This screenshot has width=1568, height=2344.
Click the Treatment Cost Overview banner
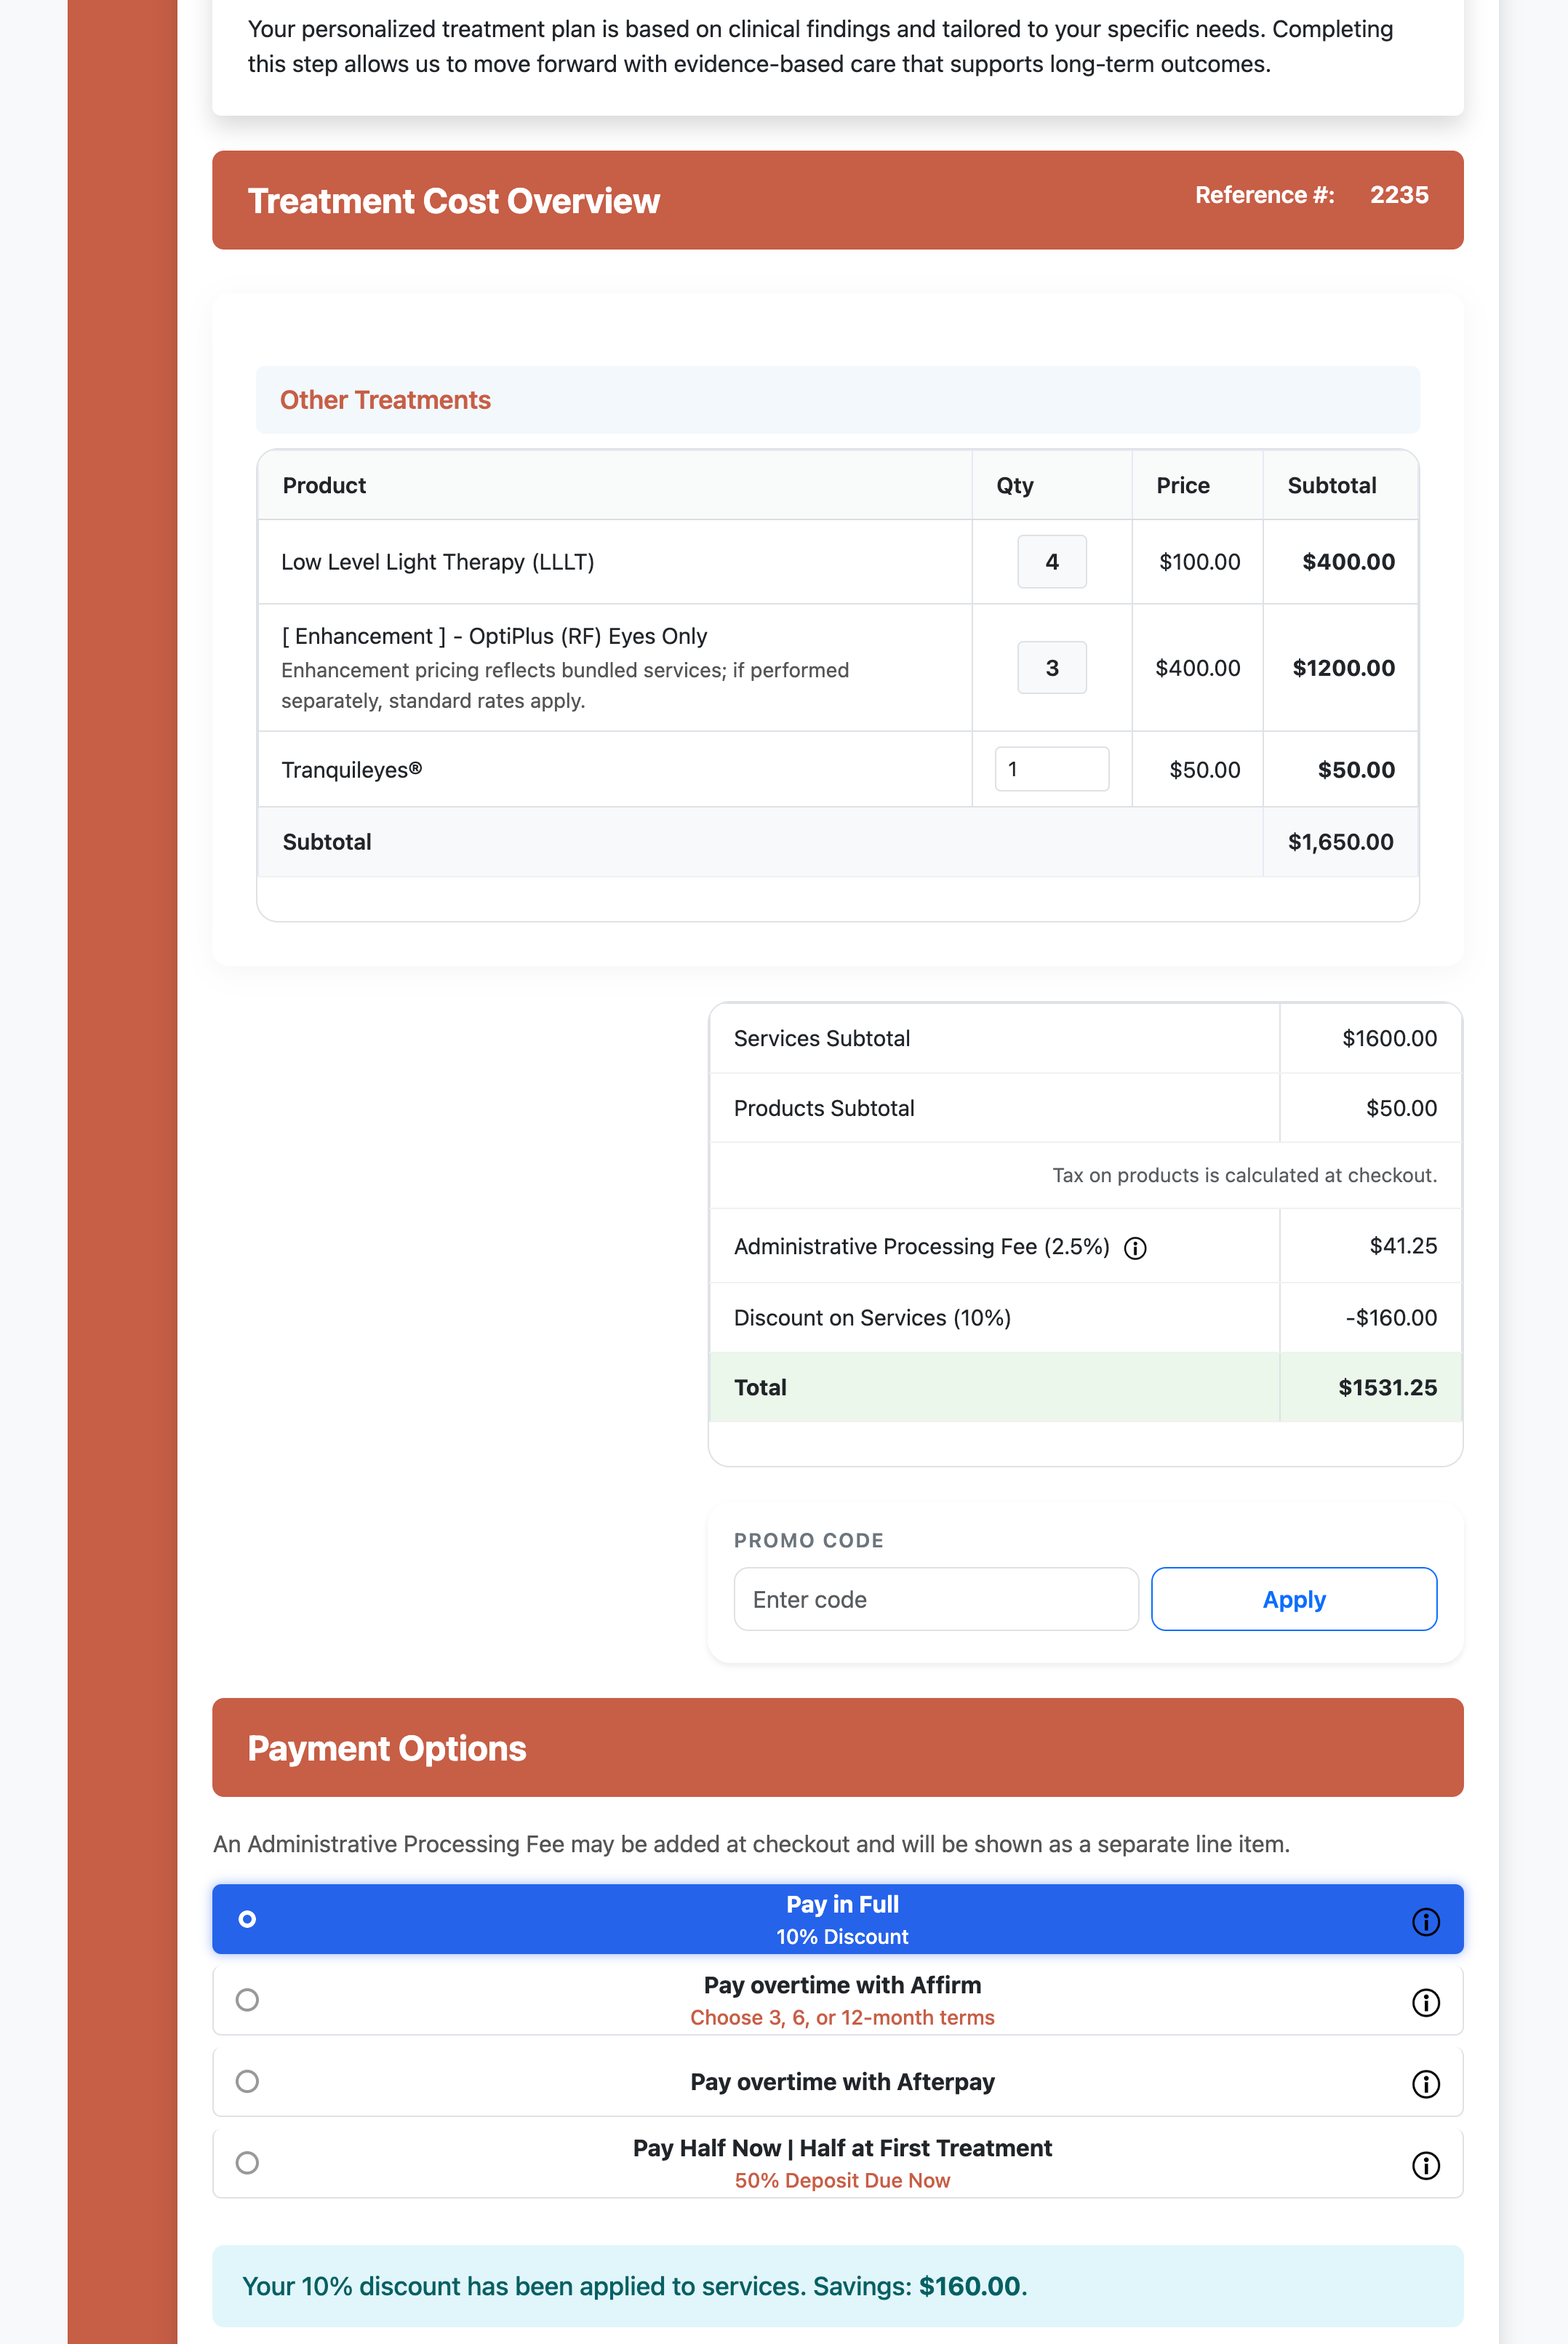454,201
